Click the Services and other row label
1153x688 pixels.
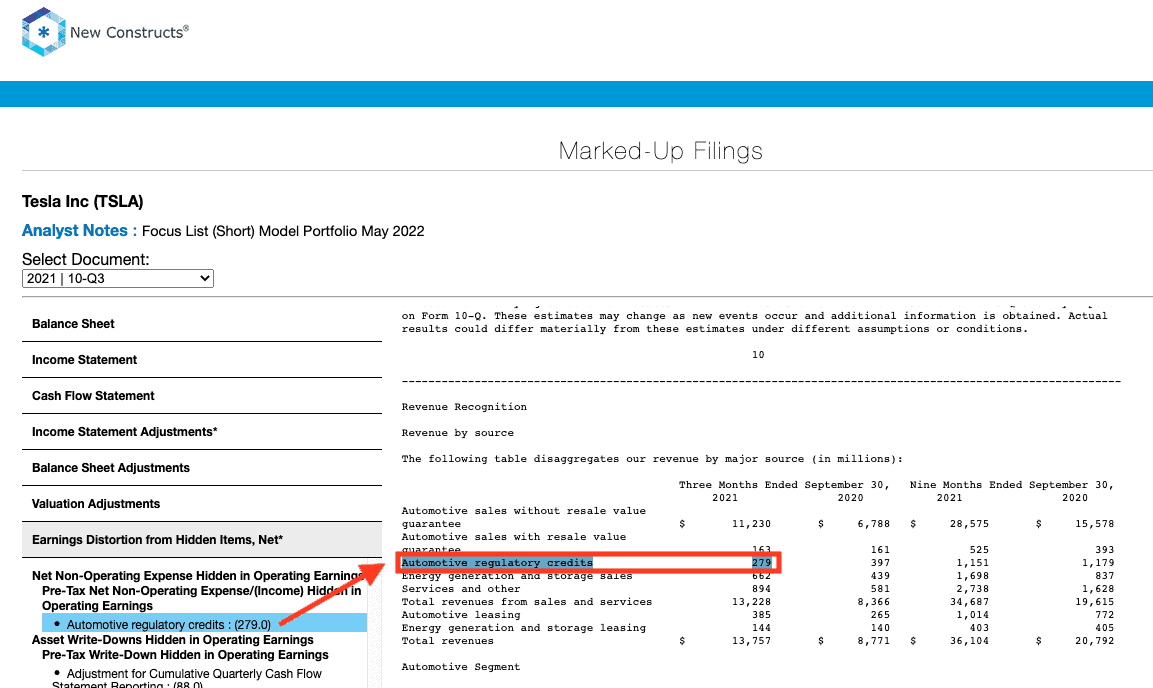[461, 589]
